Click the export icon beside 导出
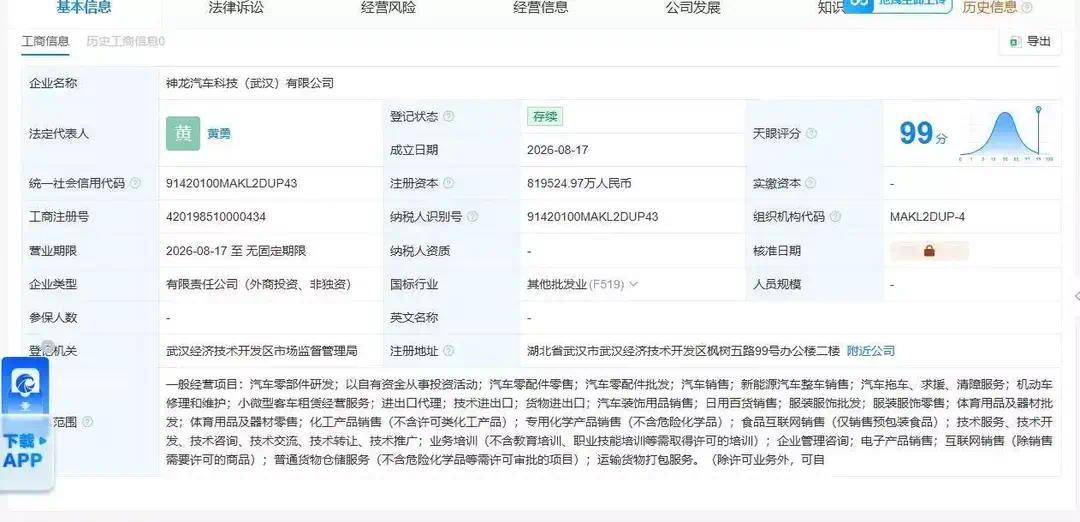 tap(1015, 42)
